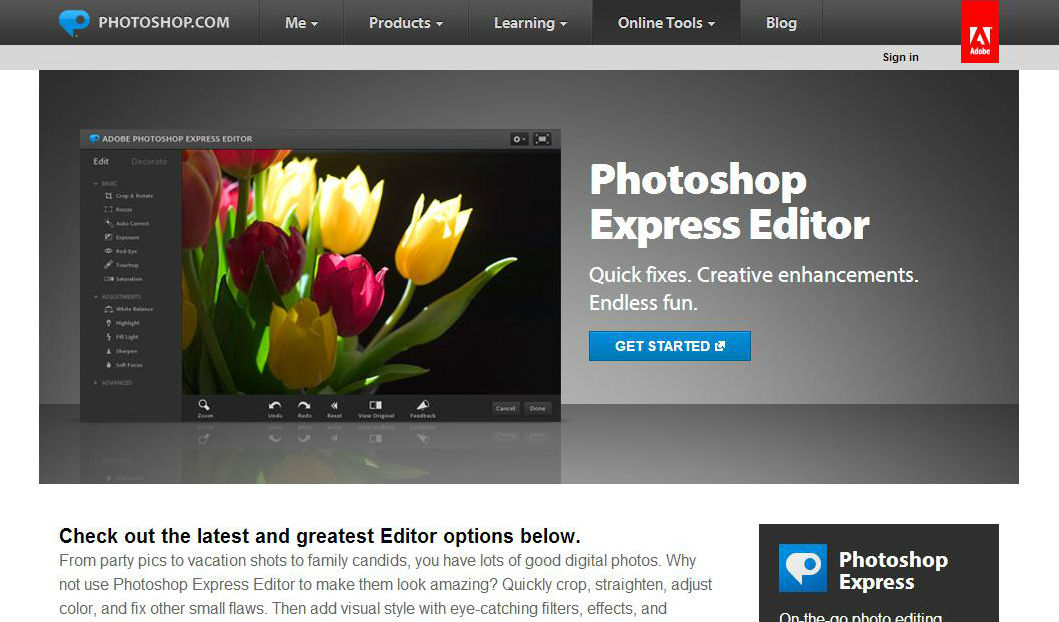
Task: Toggle the View Original comparison
Action: [x=376, y=405]
